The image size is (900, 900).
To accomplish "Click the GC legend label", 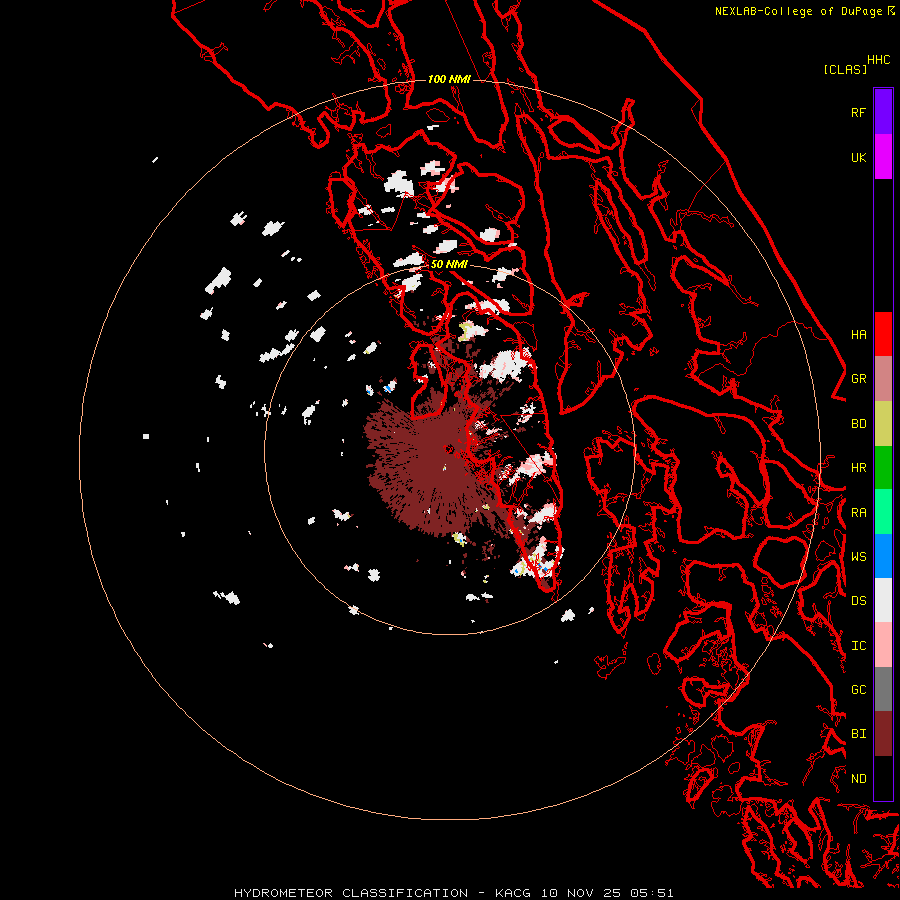I will point(858,690).
